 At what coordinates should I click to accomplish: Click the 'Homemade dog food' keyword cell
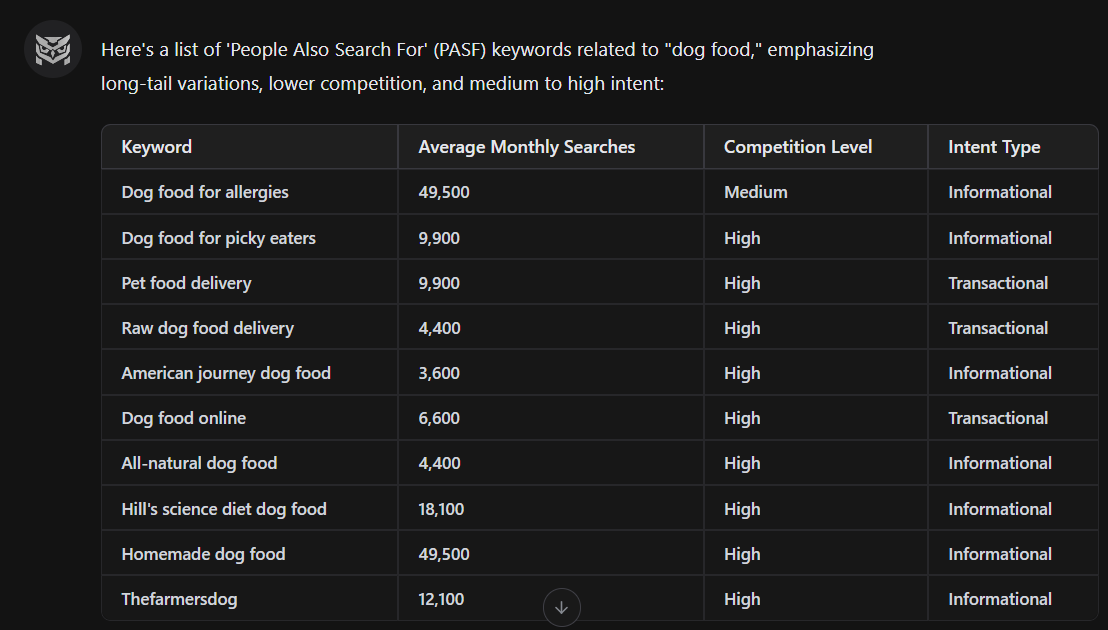(203, 553)
